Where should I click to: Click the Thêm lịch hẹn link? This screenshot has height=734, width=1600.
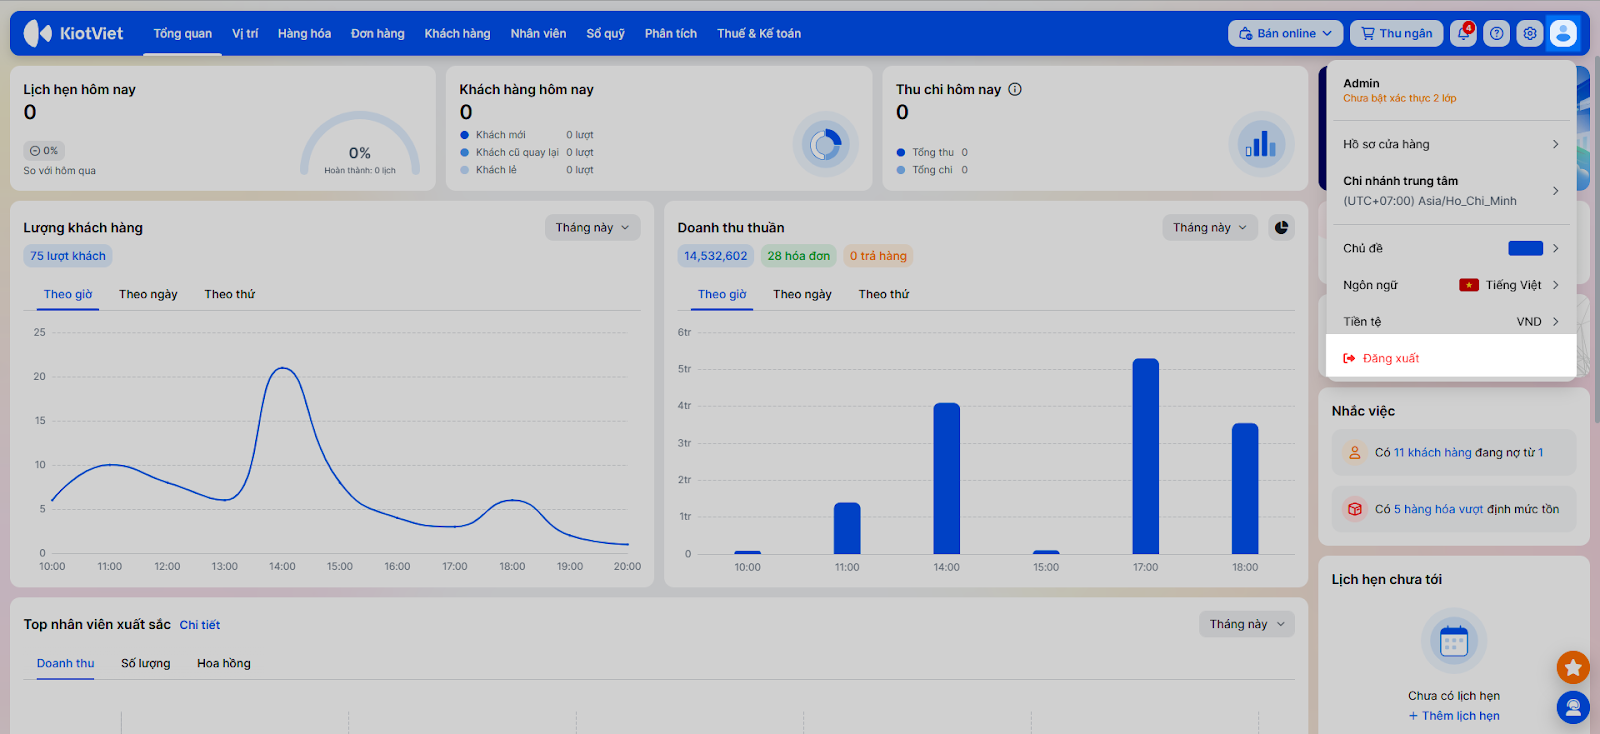click(1454, 716)
